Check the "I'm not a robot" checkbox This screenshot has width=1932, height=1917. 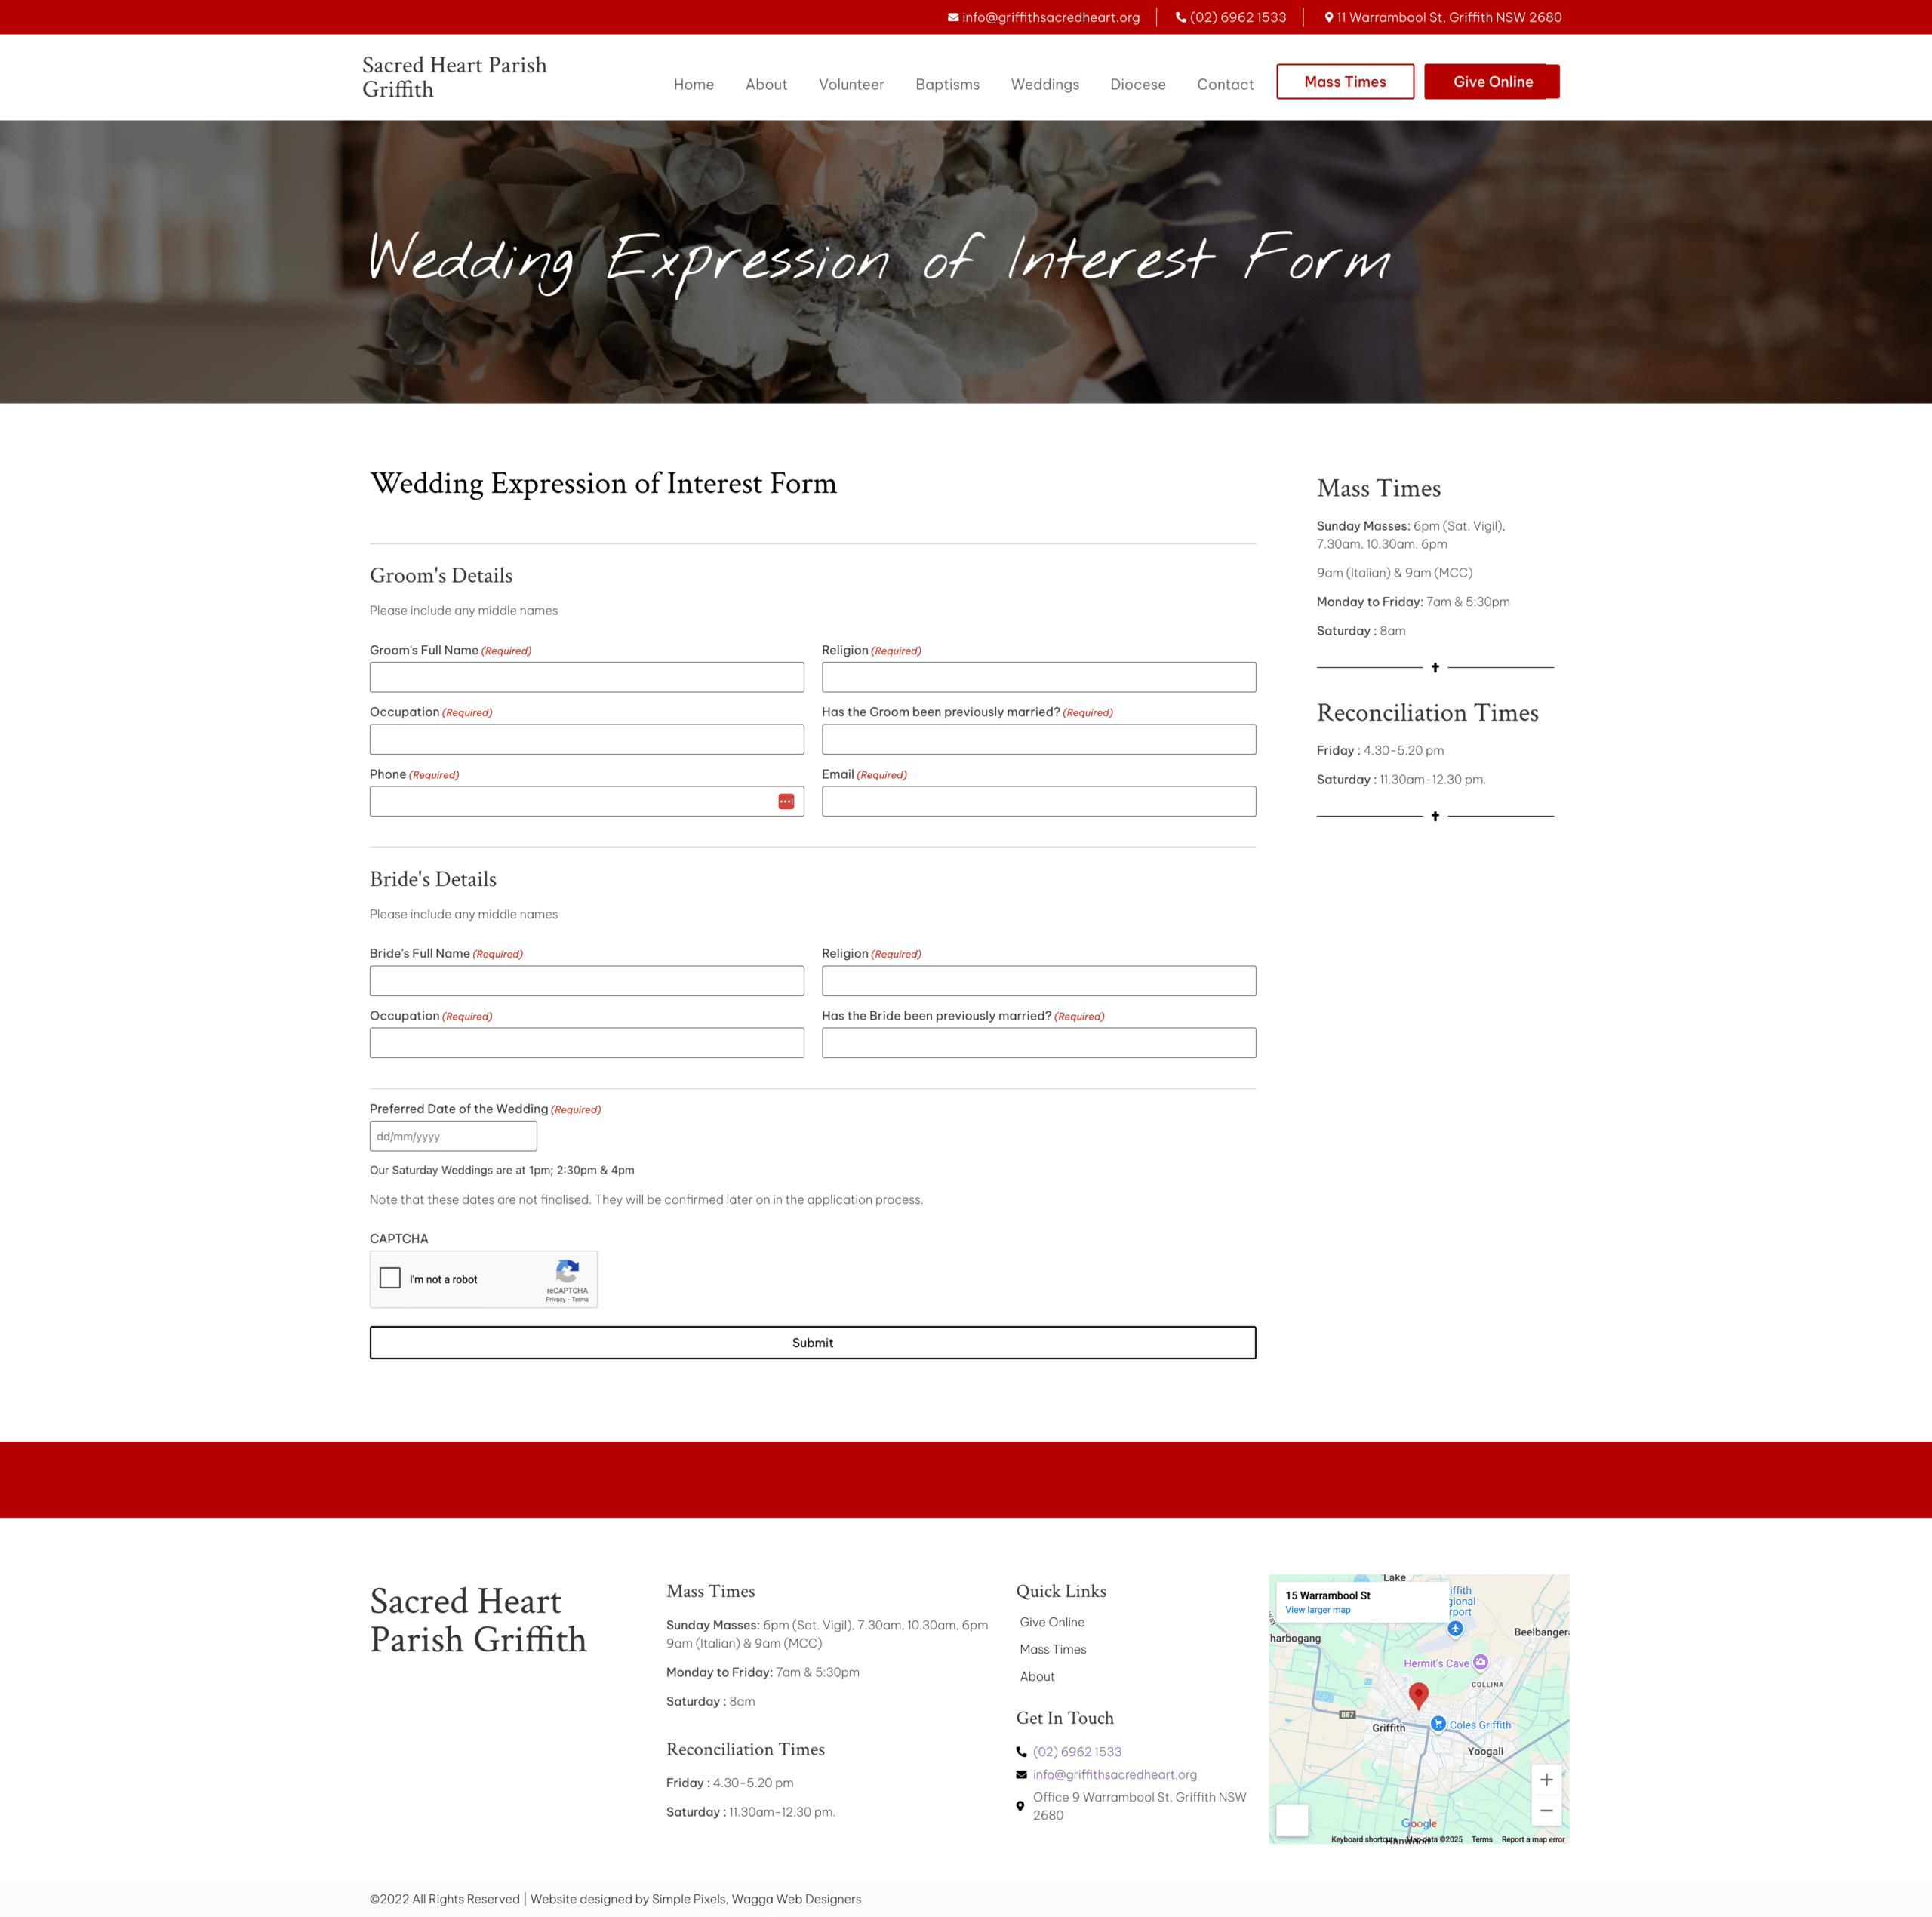coord(390,1278)
